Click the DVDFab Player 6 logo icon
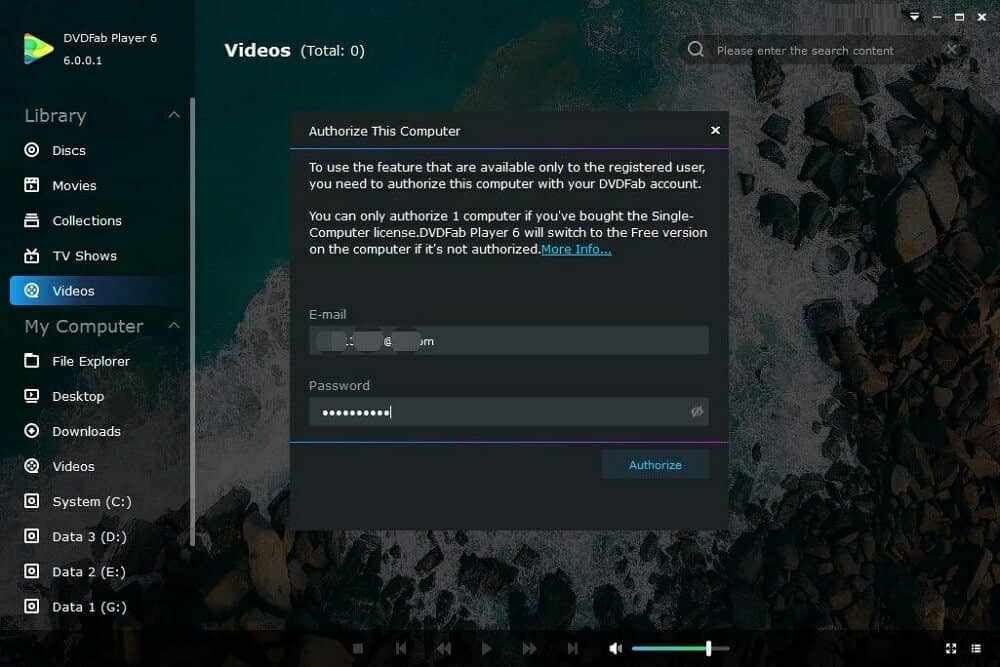Image resolution: width=1000 pixels, height=667 pixels. 38,49
